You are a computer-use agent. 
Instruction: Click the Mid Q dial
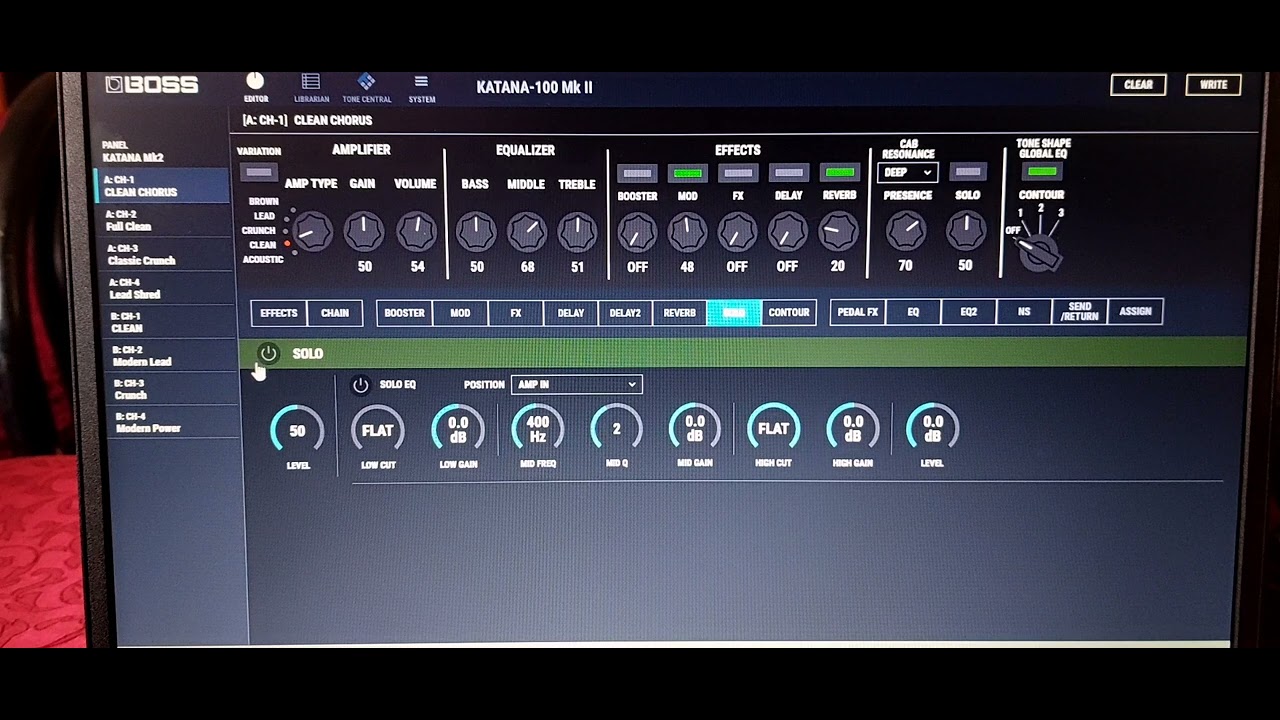click(x=616, y=429)
